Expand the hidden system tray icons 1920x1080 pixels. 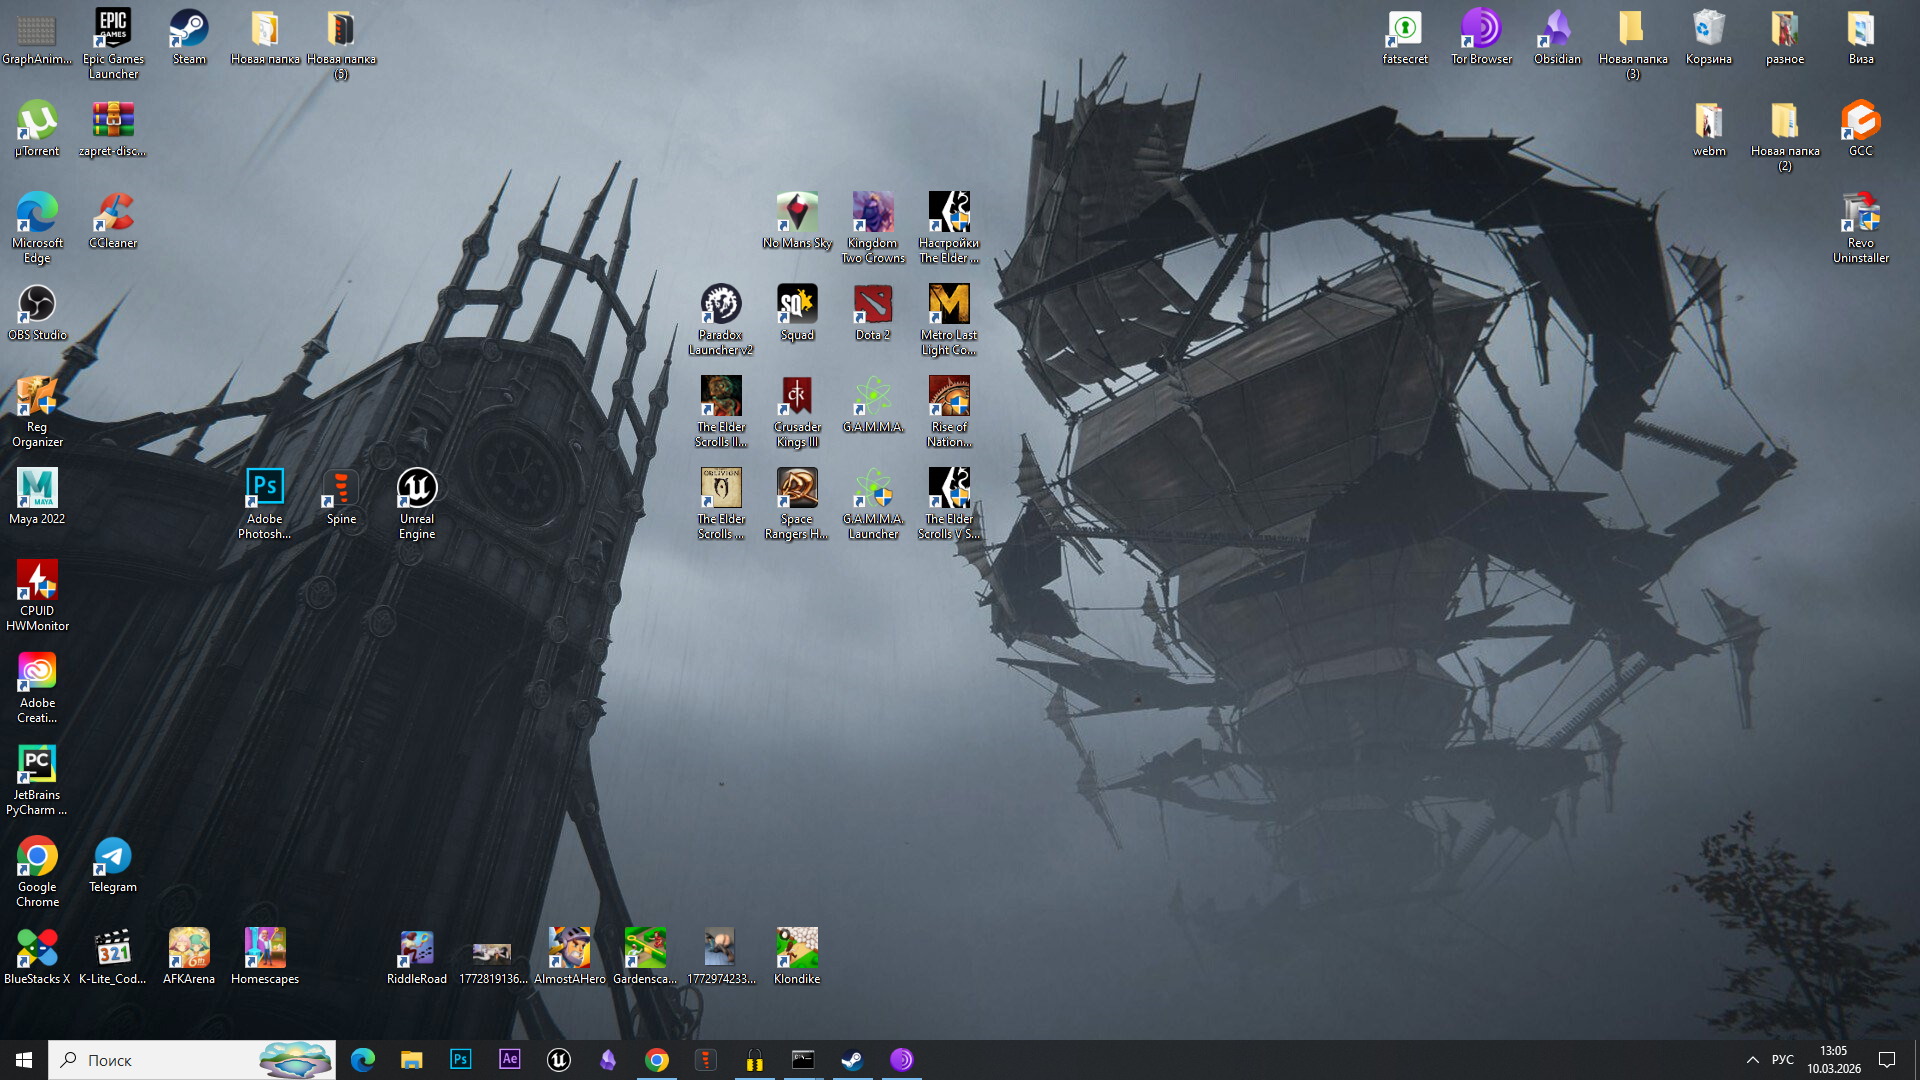click(x=1752, y=1059)
